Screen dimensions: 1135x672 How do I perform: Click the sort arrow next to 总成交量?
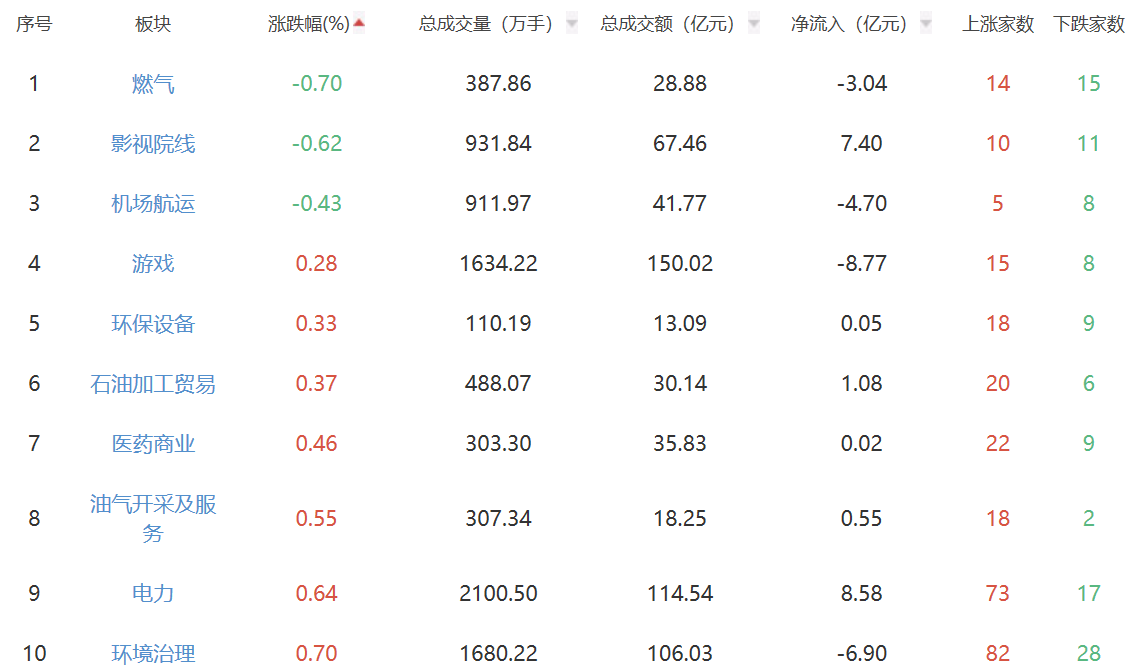(x=571, y=24)
